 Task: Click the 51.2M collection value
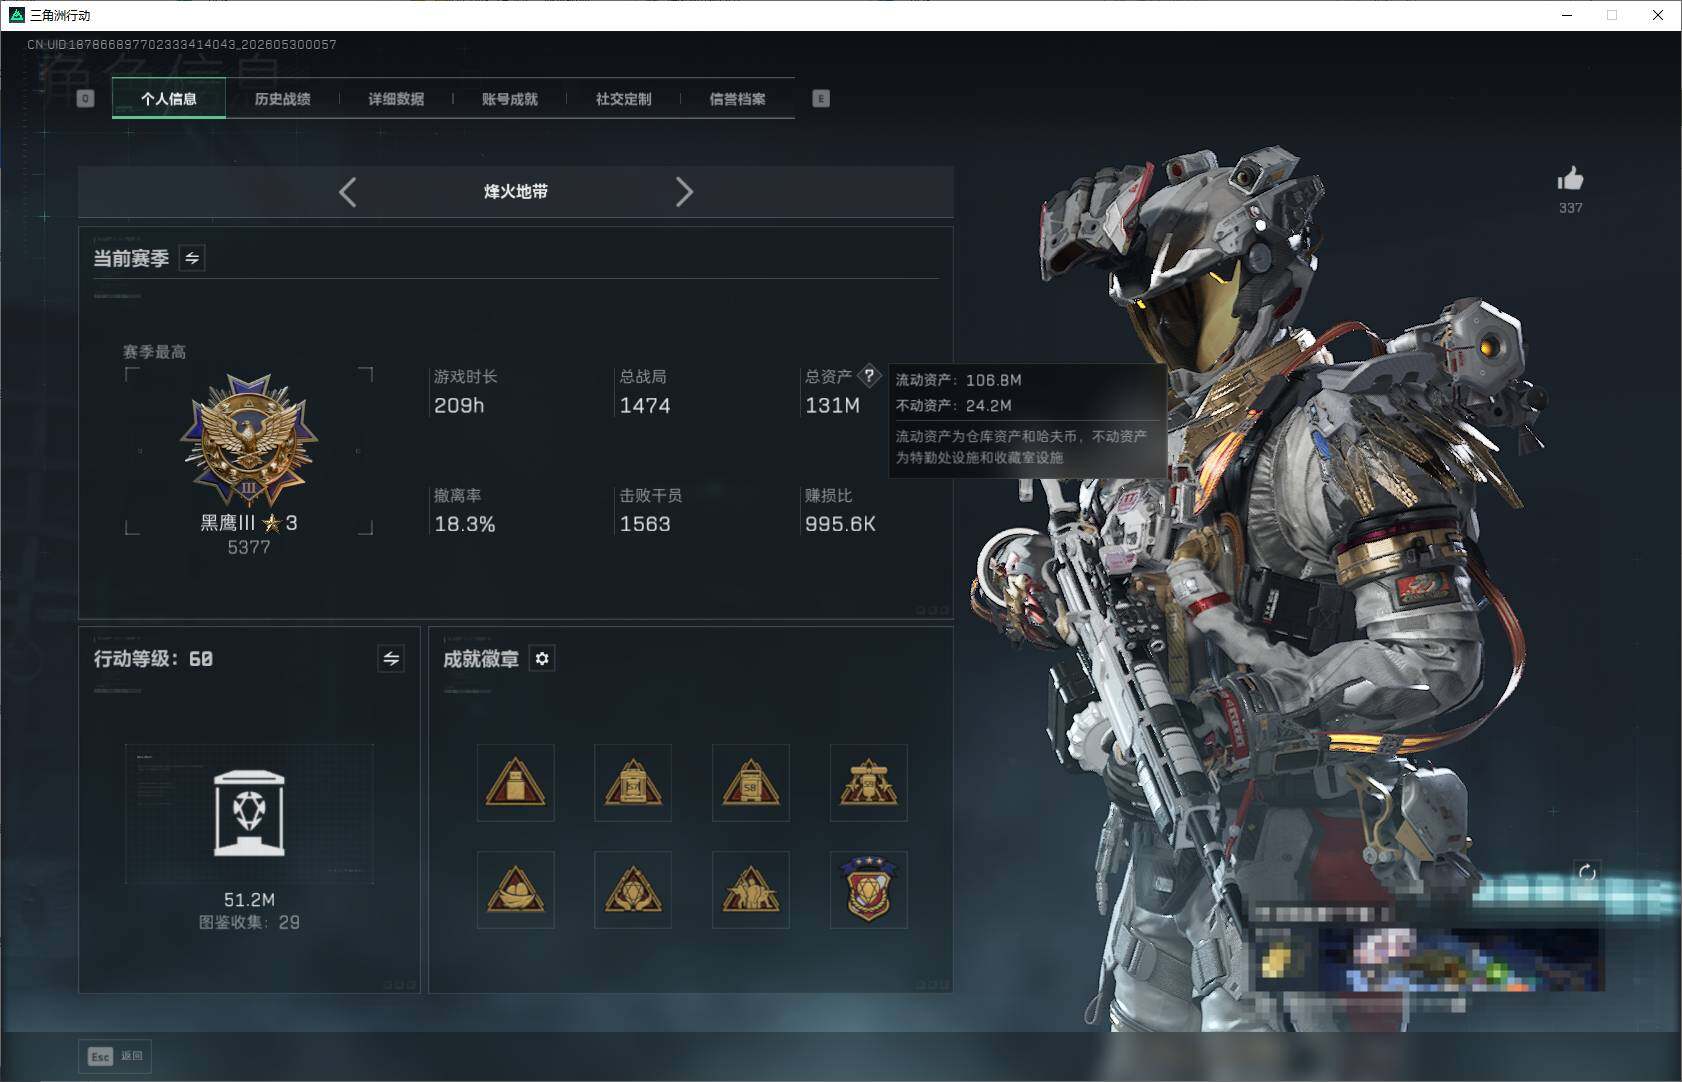point(249,900)
